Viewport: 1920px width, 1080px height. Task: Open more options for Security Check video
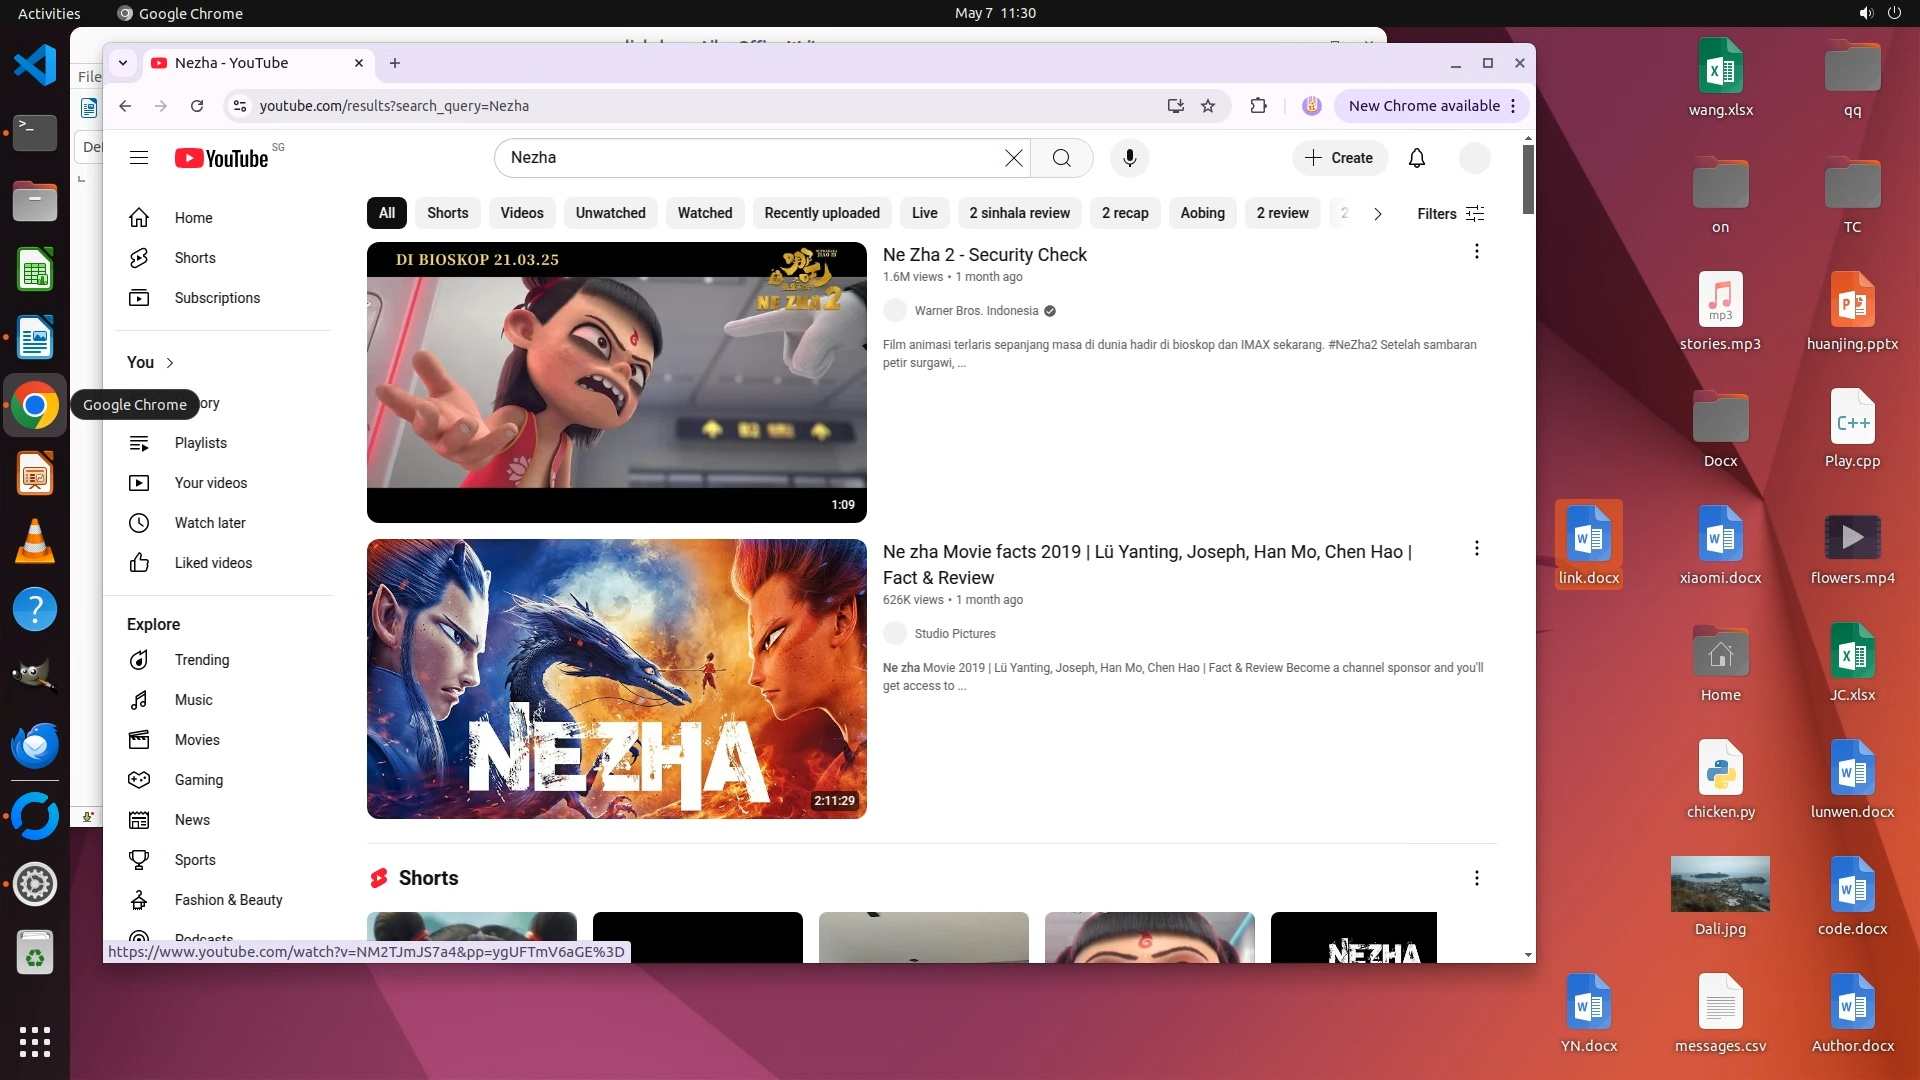[1476, 252]
